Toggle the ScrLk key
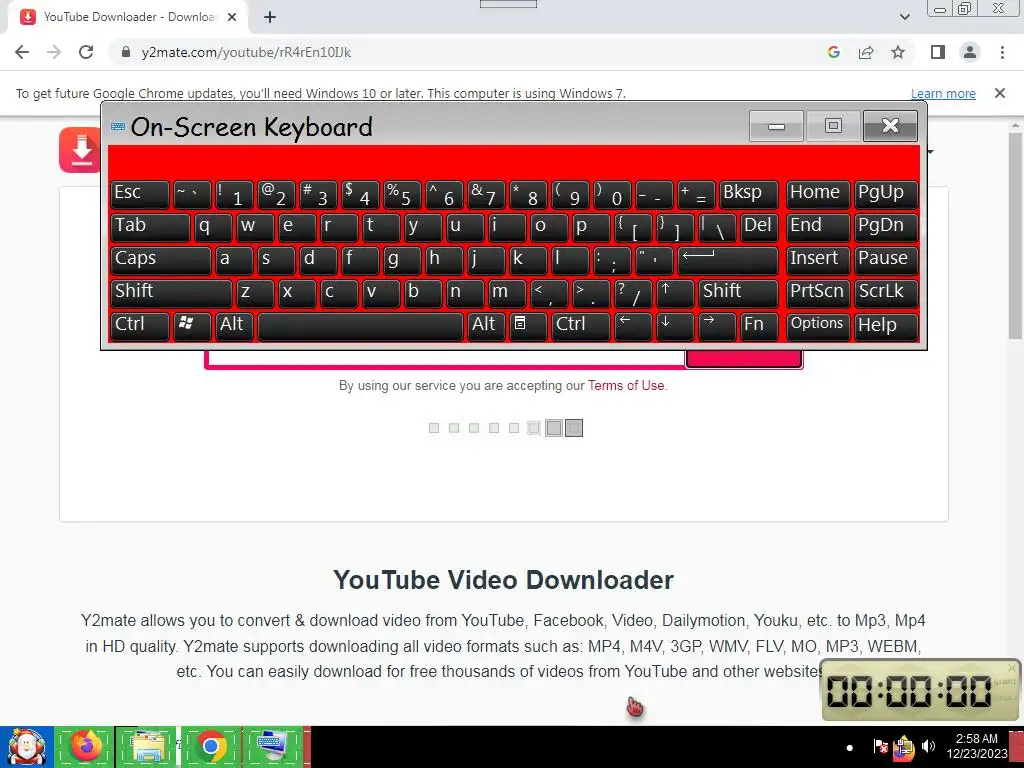This screenshot has height=768, width=1024. (886, 292)
